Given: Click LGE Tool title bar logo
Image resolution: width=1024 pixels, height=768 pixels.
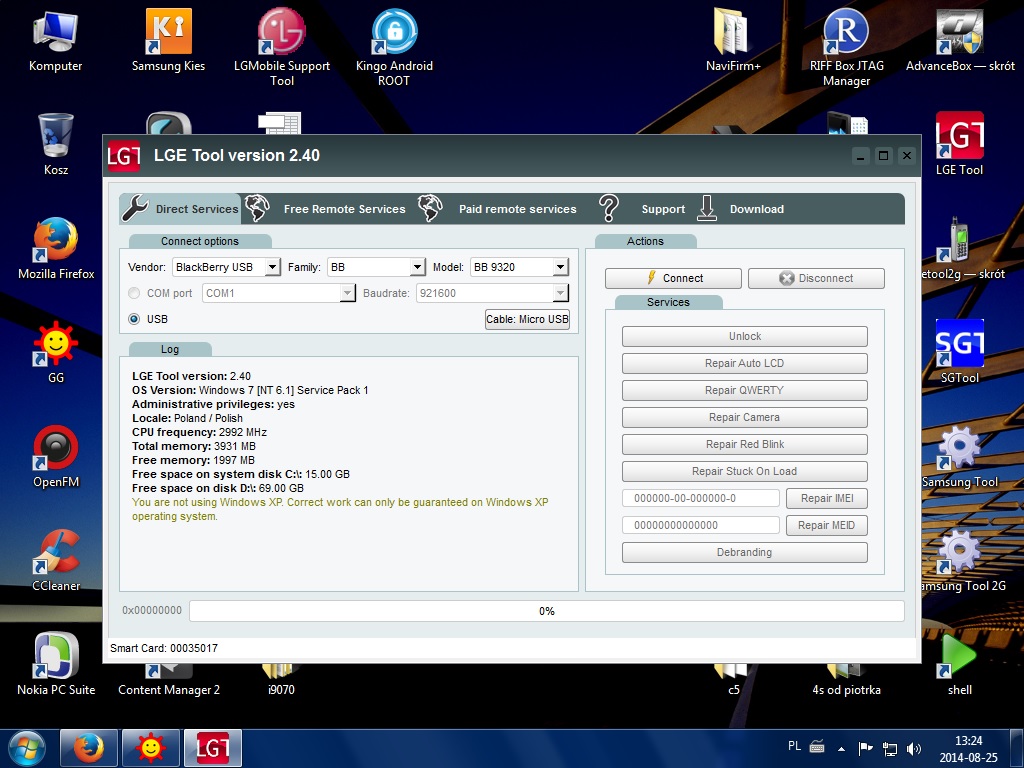Looking at the screenshot, I should coord(124,155).
